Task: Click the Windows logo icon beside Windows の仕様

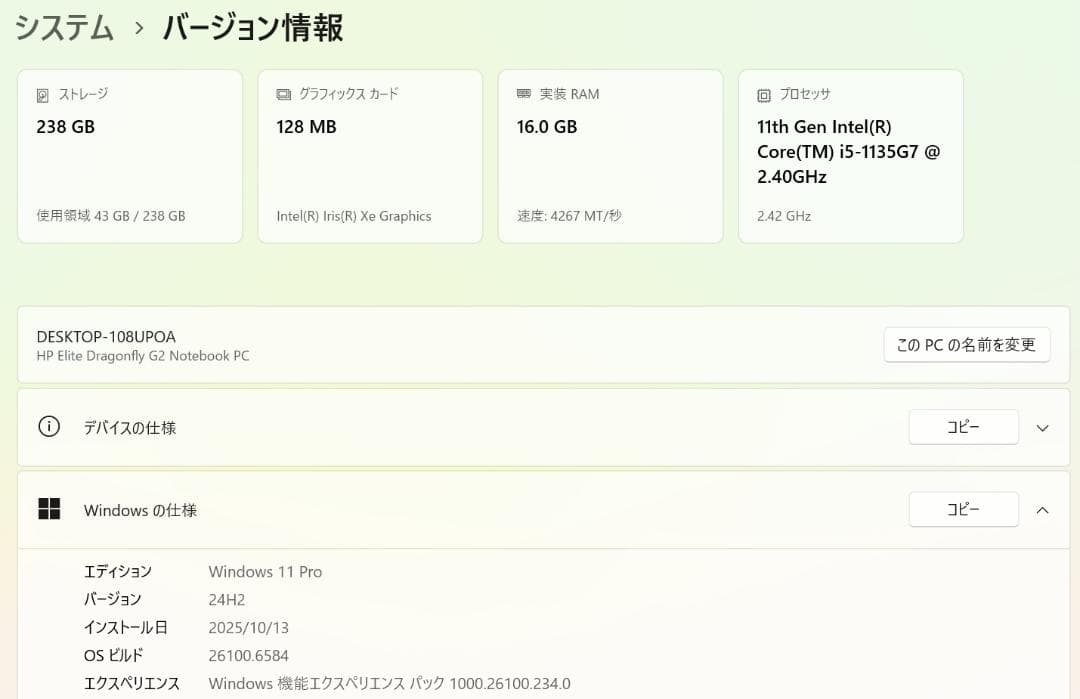Action: [49, 508]
